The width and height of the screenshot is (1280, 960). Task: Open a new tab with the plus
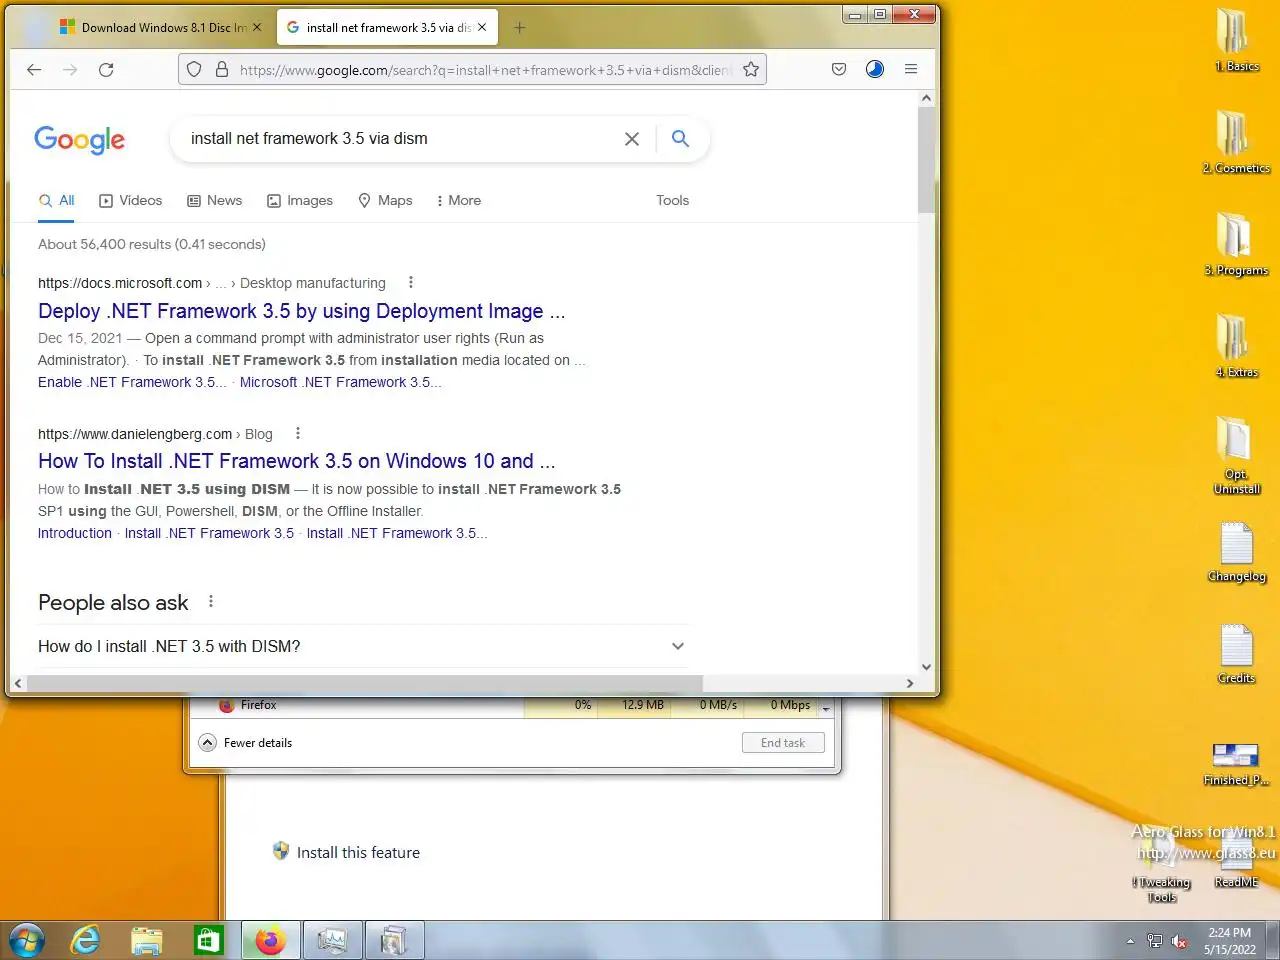pos(519,27)
